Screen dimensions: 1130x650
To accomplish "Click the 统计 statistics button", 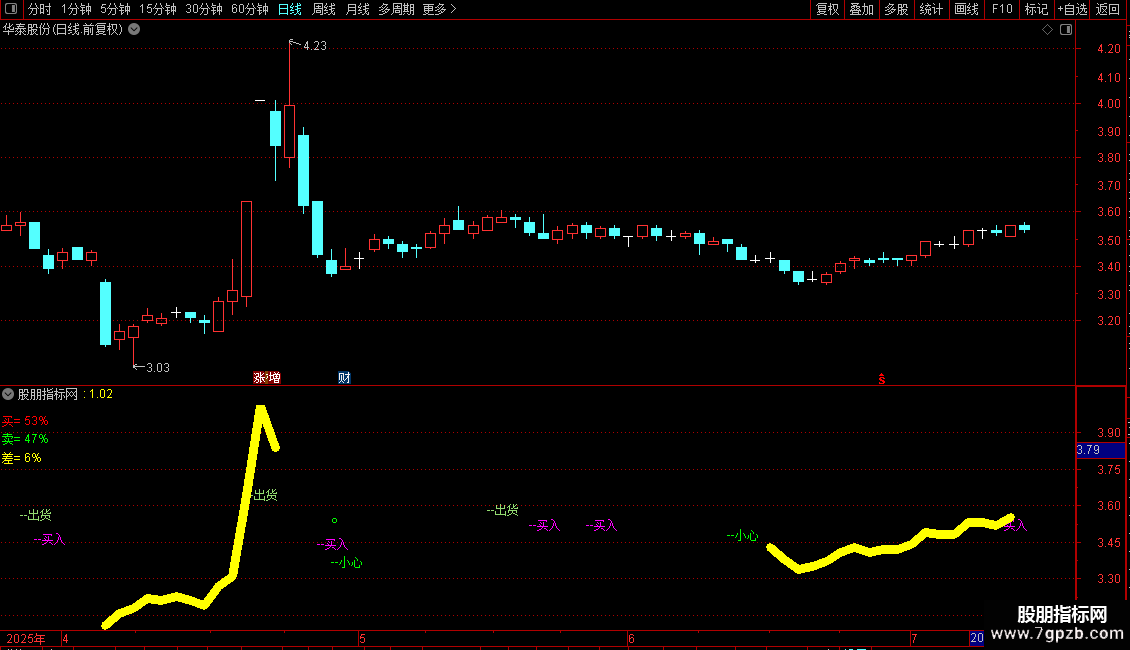I will click(x=931, y=9).
